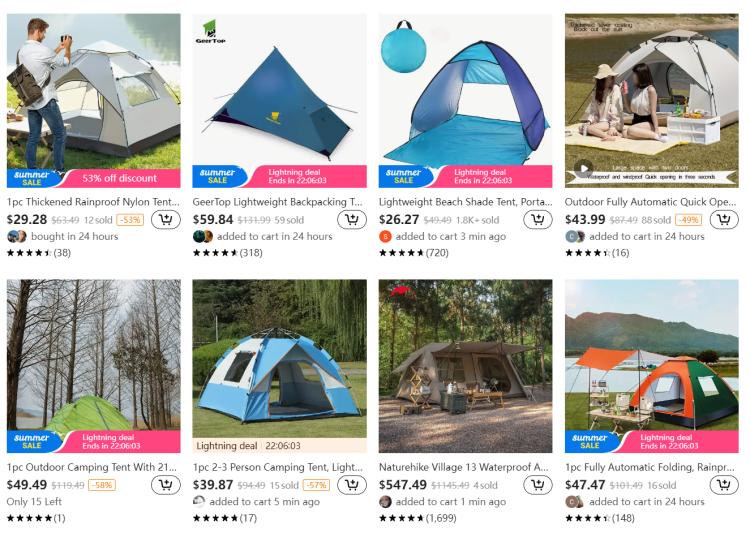Open the (720) star rating of beach tent

point(414,253)
